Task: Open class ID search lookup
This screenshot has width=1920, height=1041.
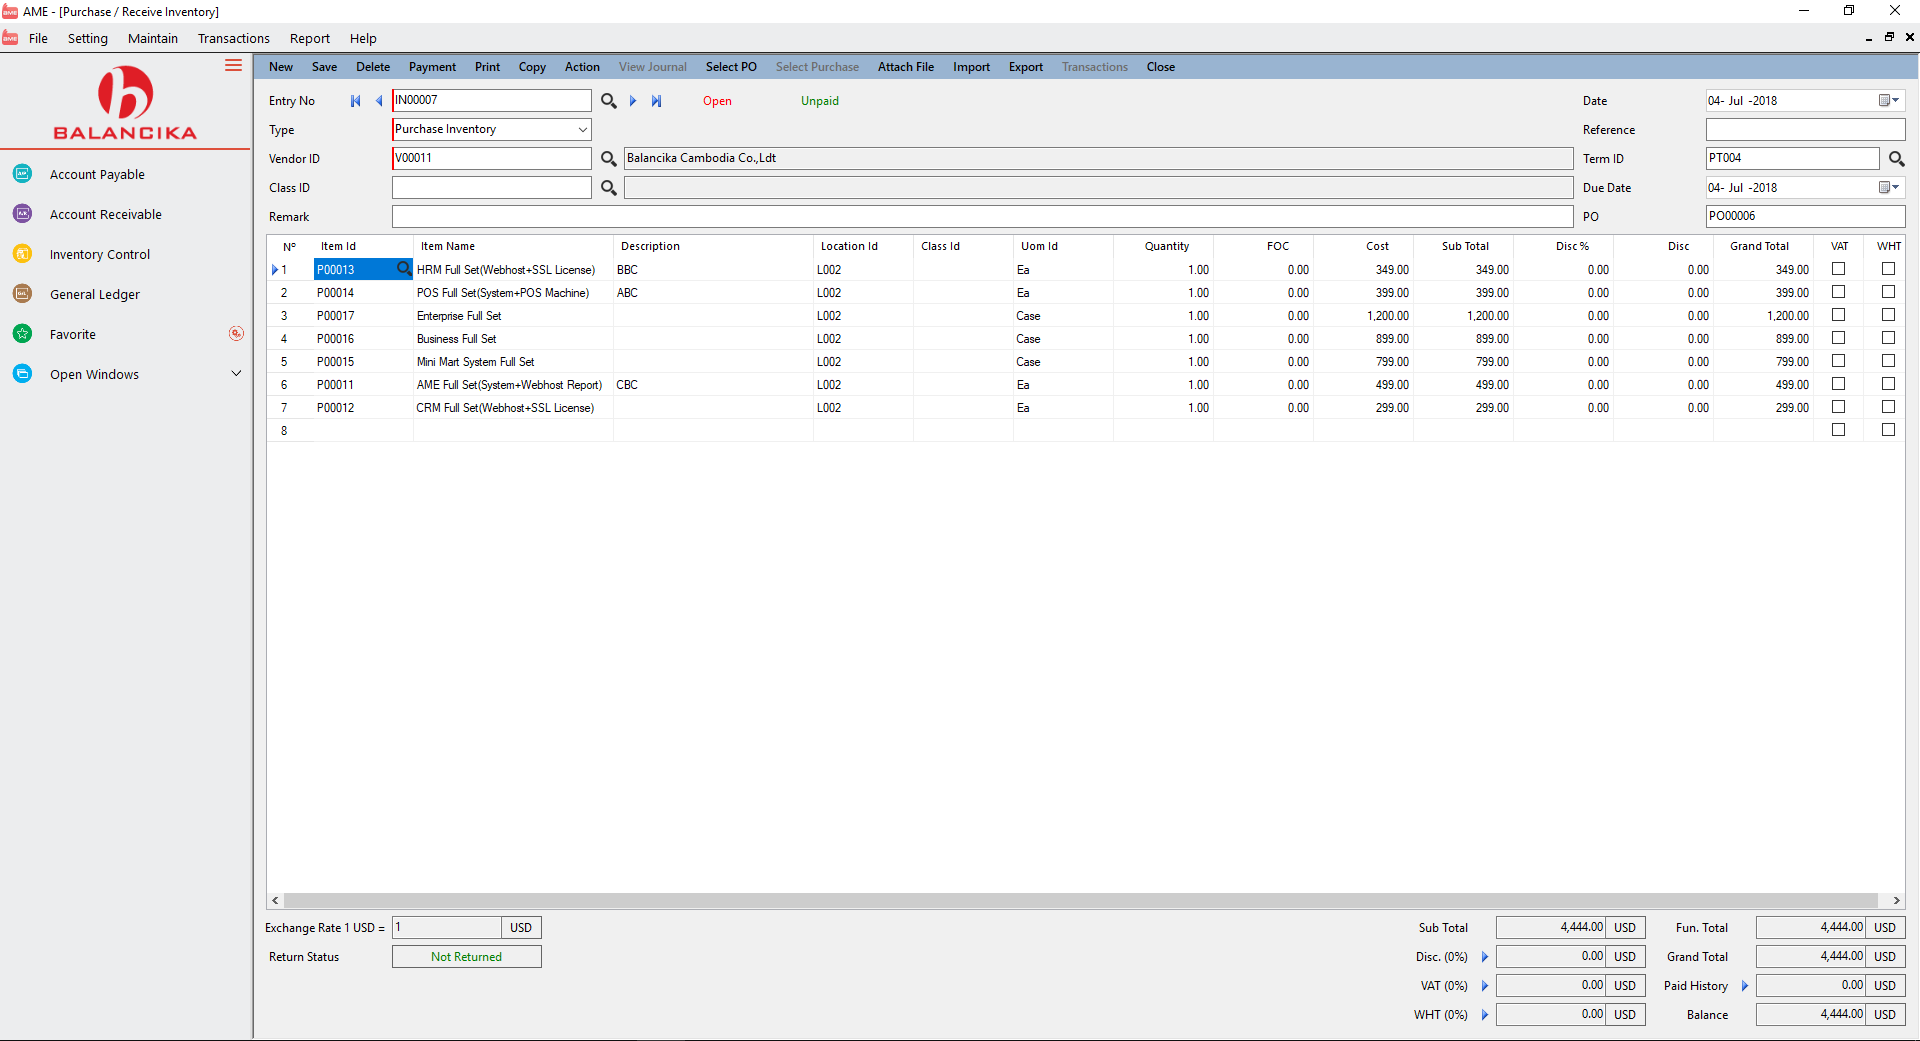Action: click(x=608, y=188)
